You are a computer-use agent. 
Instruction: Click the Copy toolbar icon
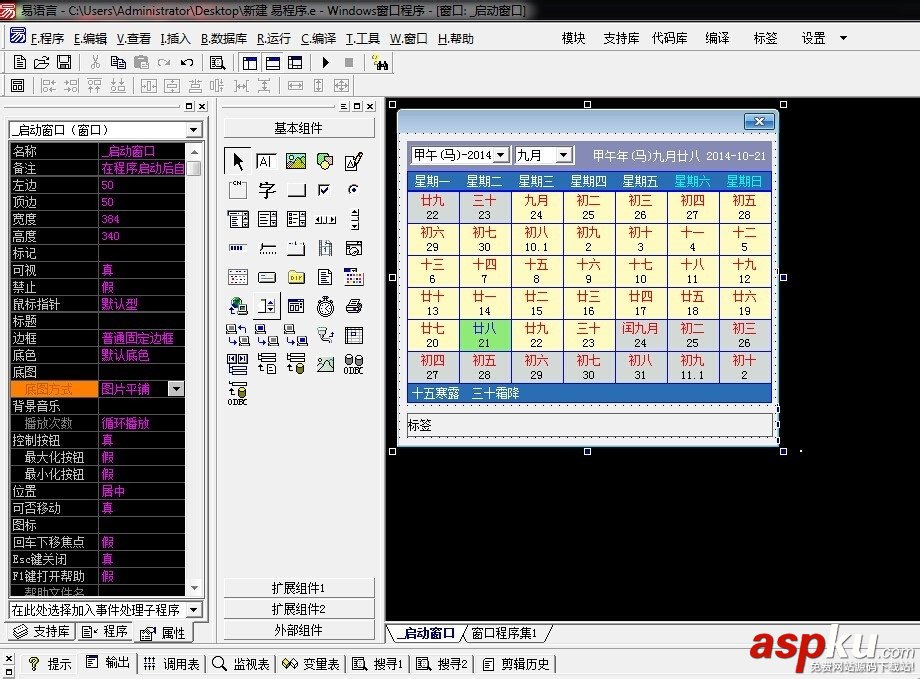(x=118, y=62)
